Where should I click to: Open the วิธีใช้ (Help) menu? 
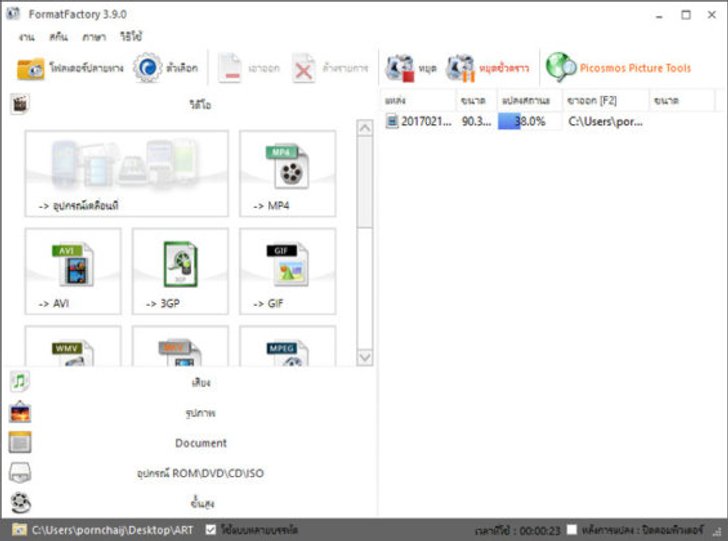[x=131, y=37]
